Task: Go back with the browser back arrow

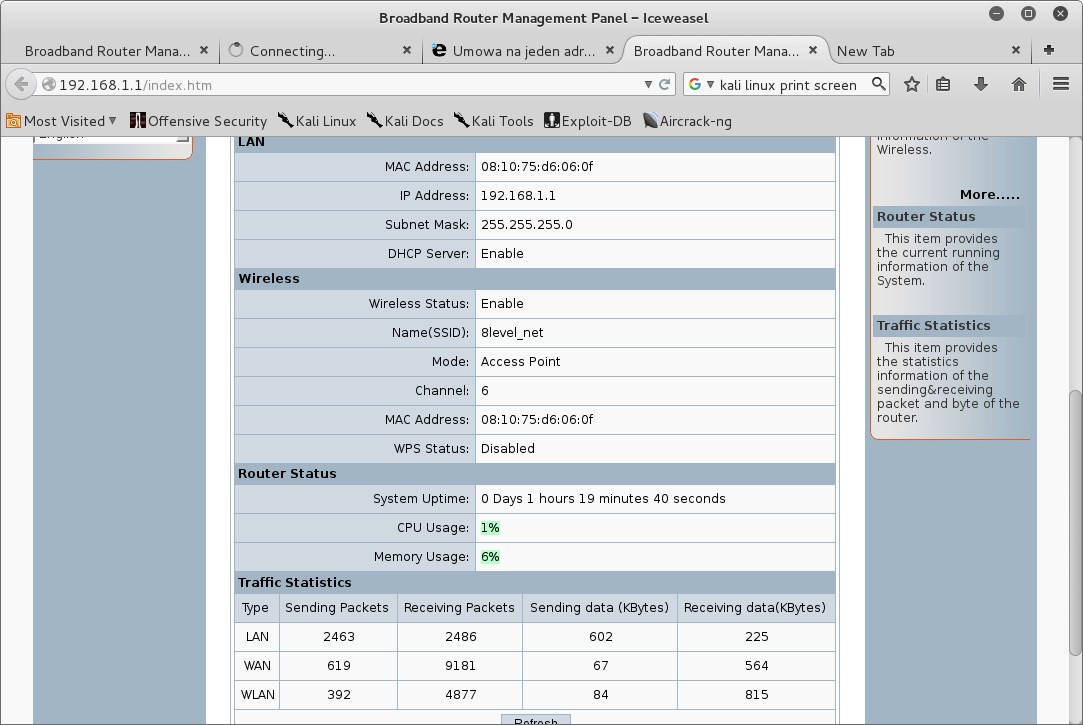Action: (x=21, y=84)
